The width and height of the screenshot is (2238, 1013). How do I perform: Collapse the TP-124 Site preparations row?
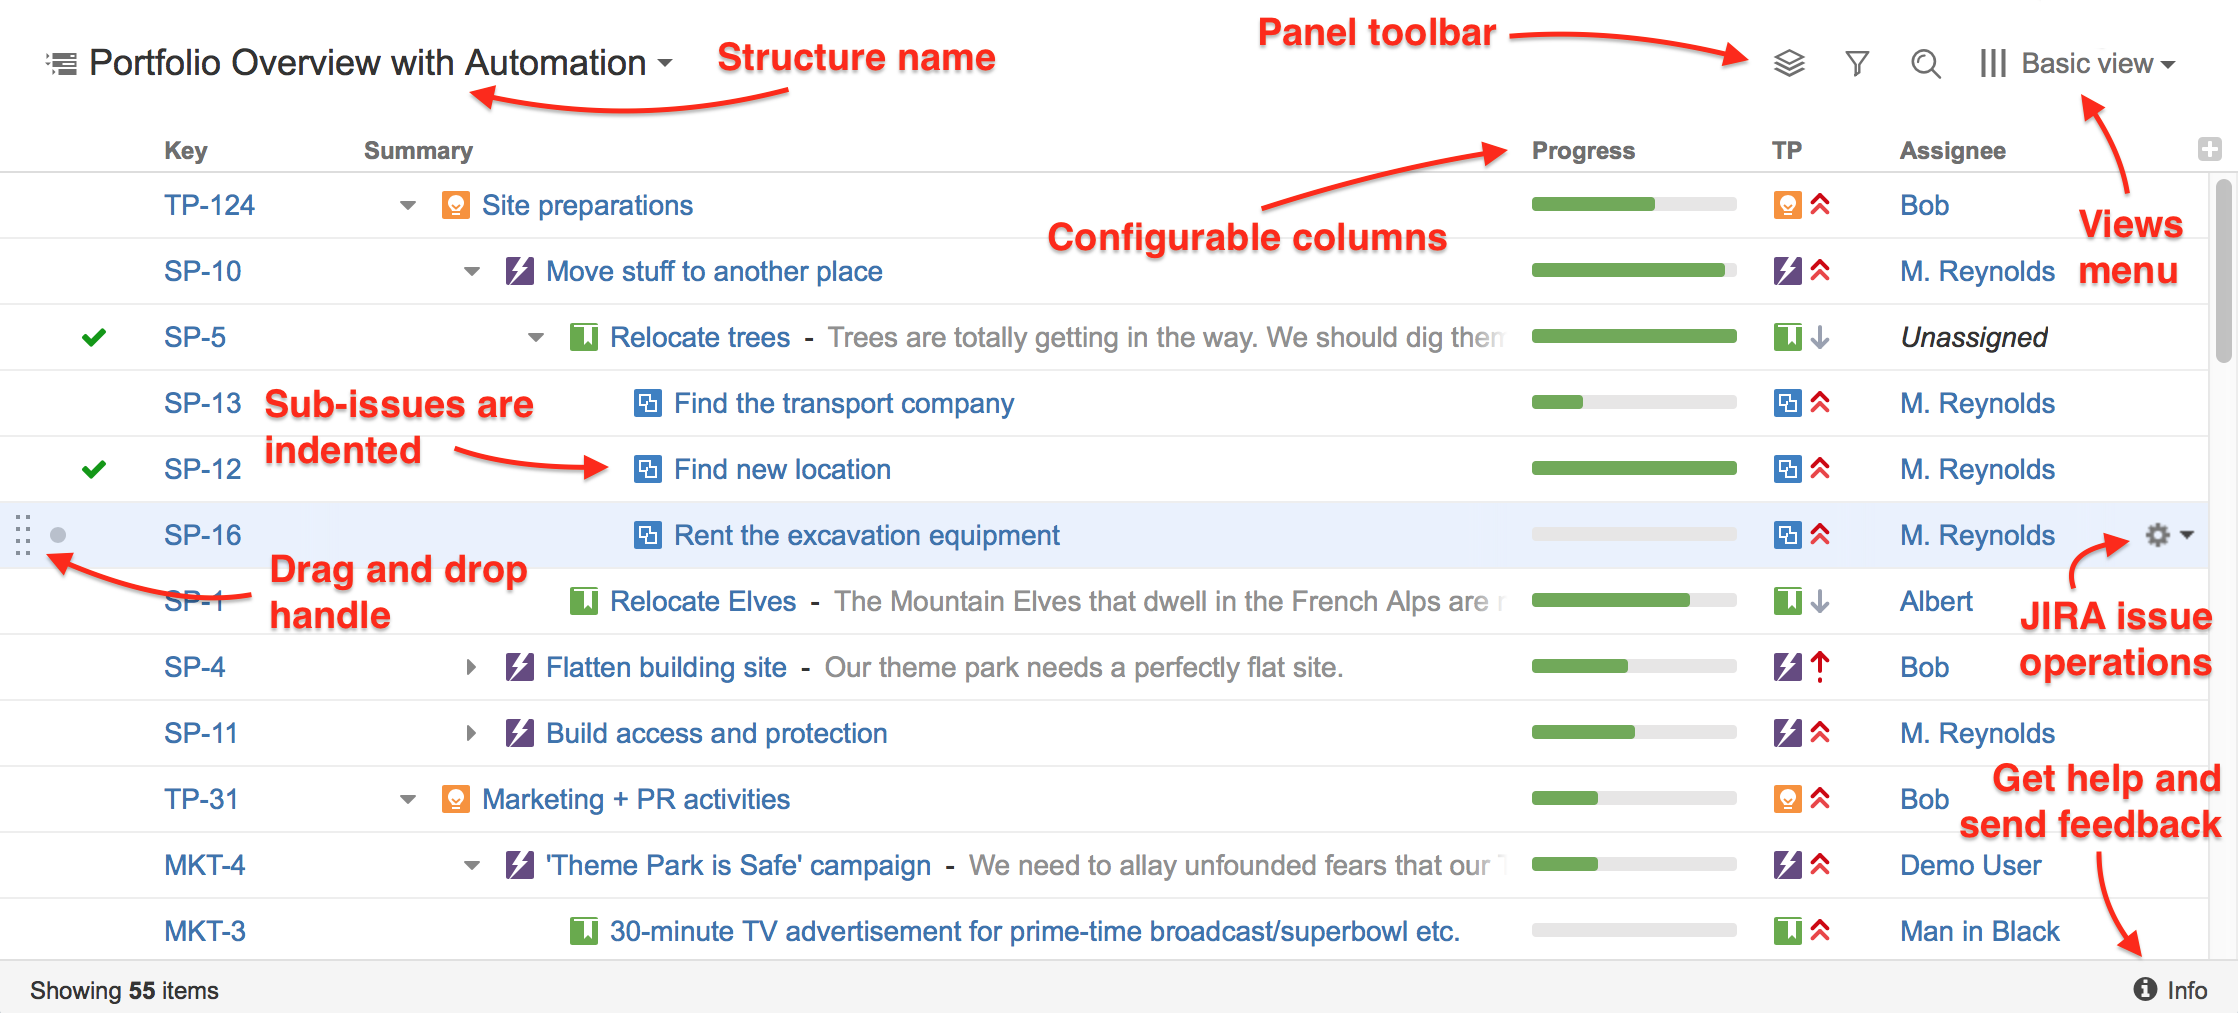coord(407,204)
